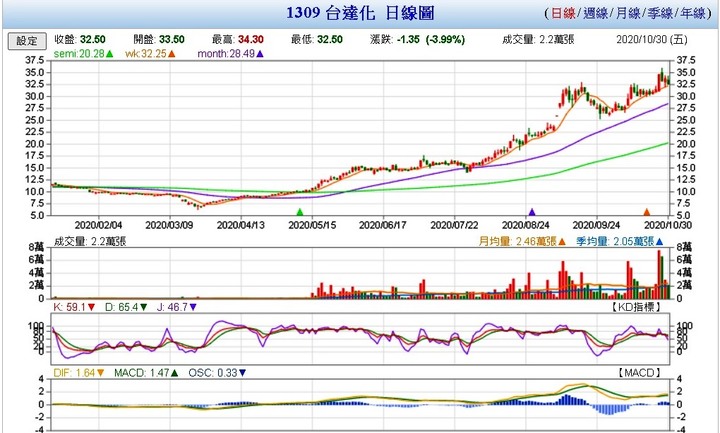
Task: Click the purple triangle marker on date axis
Action: coord(532,212)
